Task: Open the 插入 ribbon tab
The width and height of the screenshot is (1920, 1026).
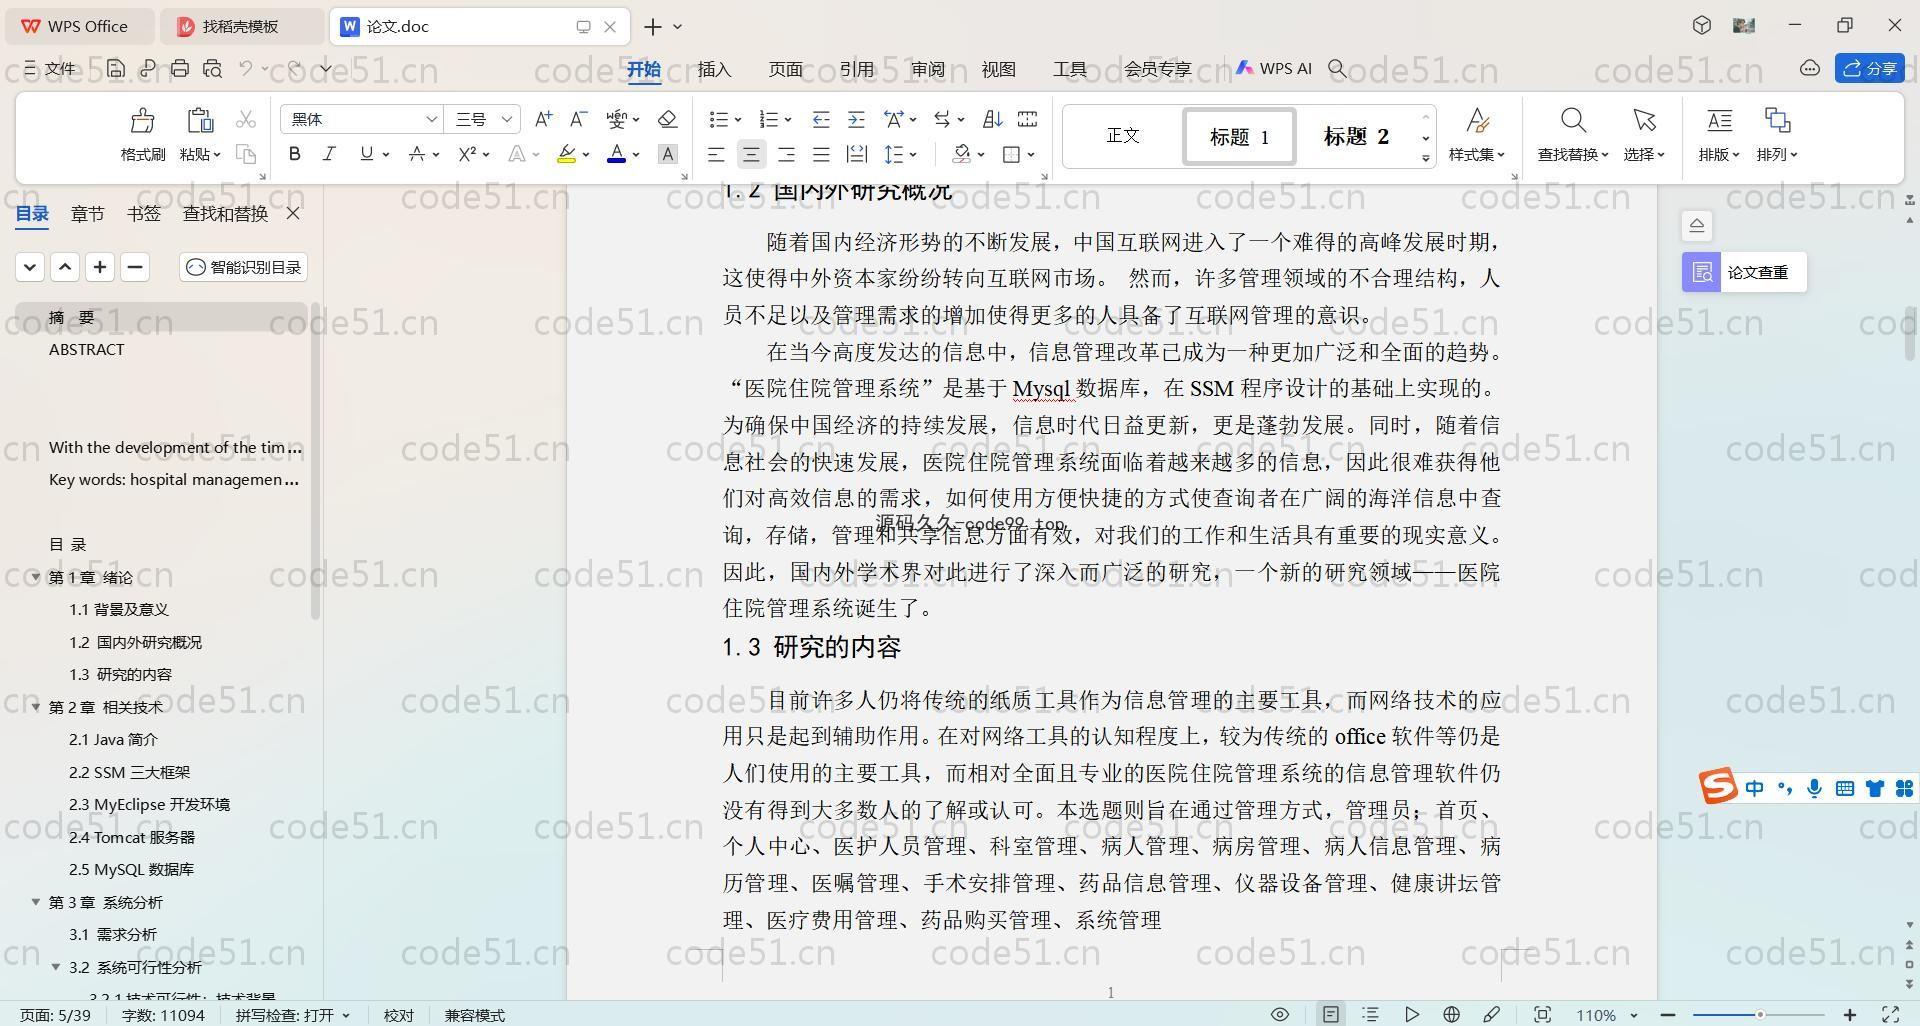Action: pyautogui.click(x=714, y=68)
